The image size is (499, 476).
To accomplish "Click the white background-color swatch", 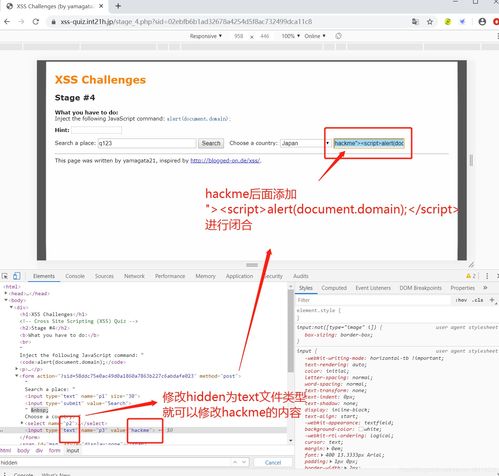I will [361, 429].
